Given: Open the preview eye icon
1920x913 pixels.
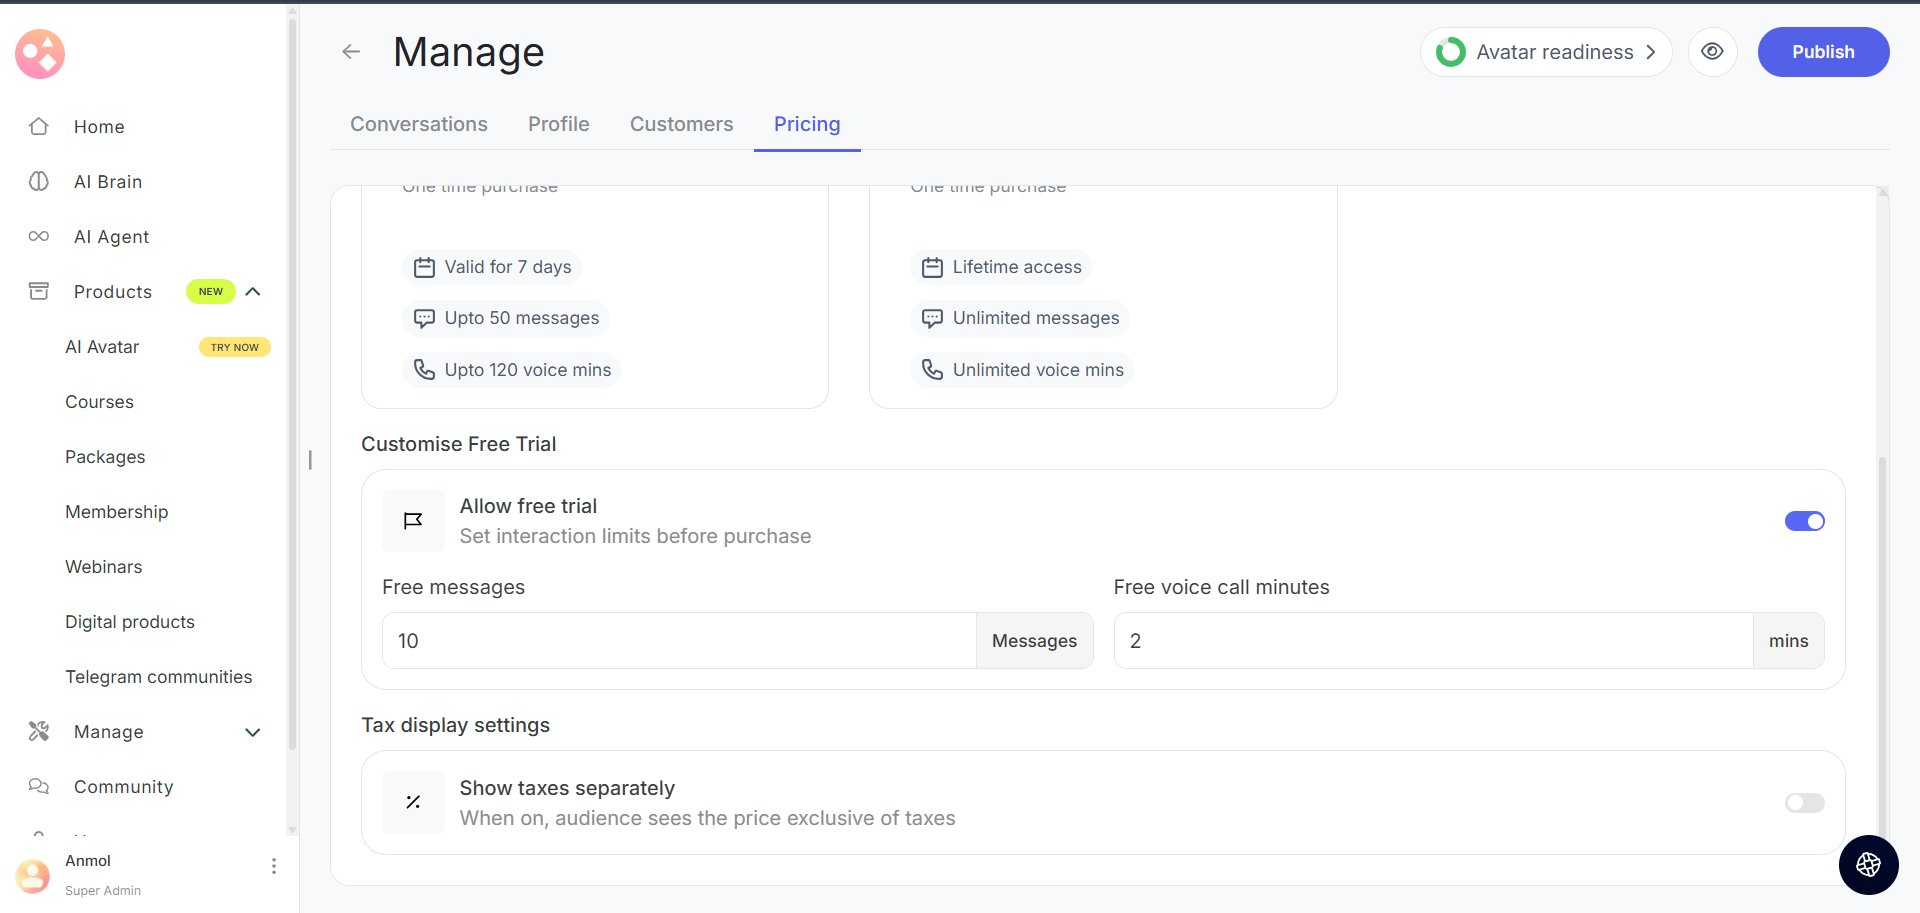Looking at the screenshot, I should pos(1712,52).
